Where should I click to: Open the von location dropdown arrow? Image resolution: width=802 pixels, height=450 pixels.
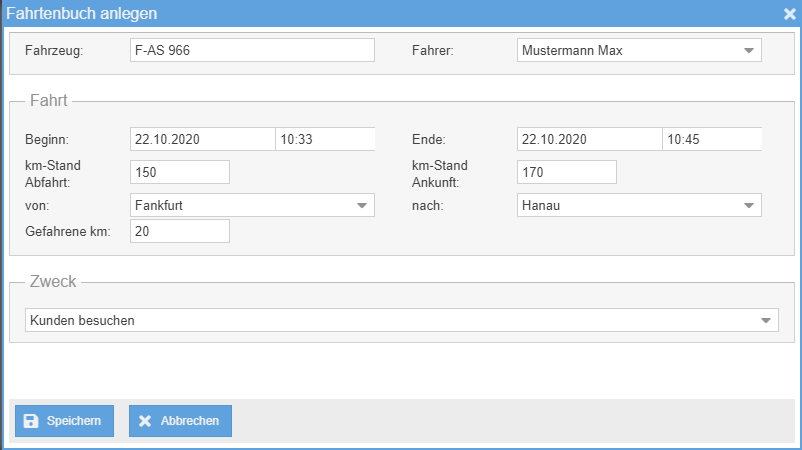pyautogui.click(x=361, y=205)
